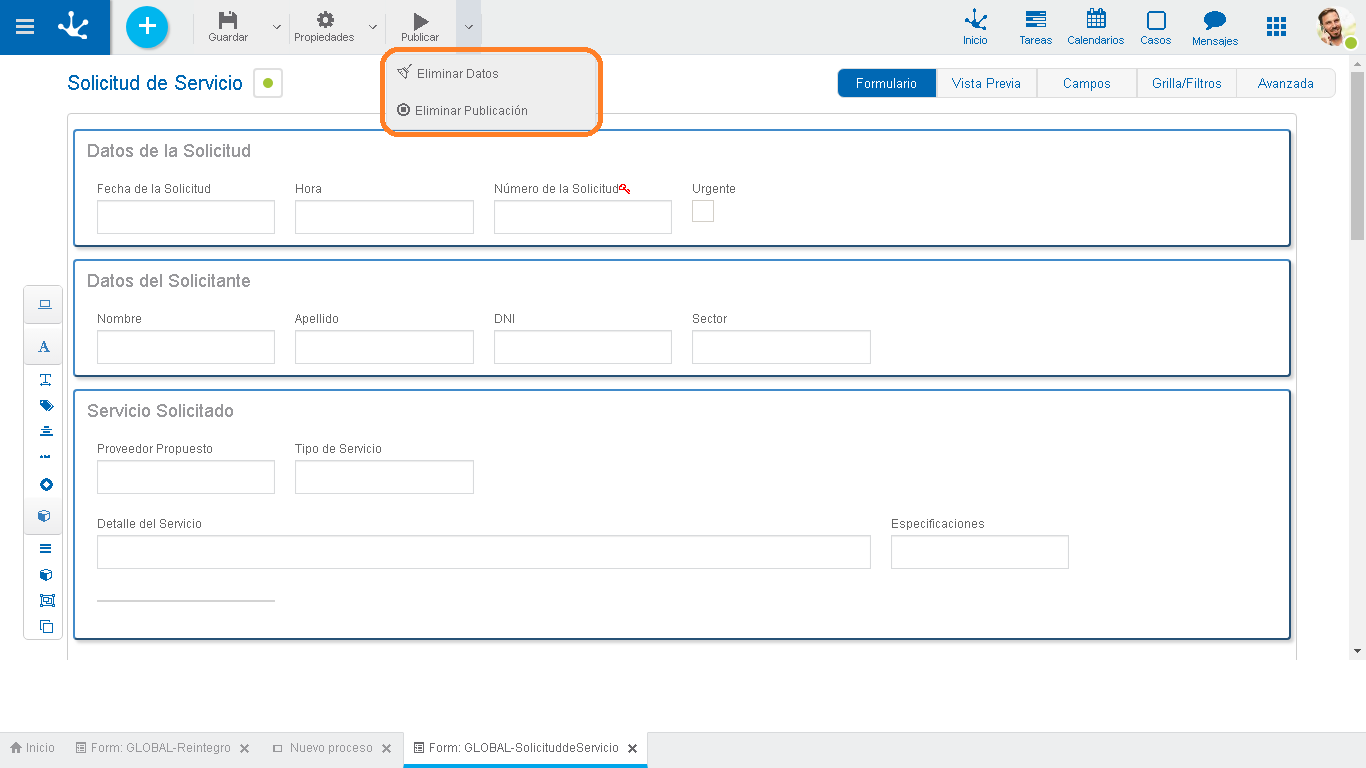Select the three dots tool icon
This screenshot has width=1366, height=768.
point(45,456)
